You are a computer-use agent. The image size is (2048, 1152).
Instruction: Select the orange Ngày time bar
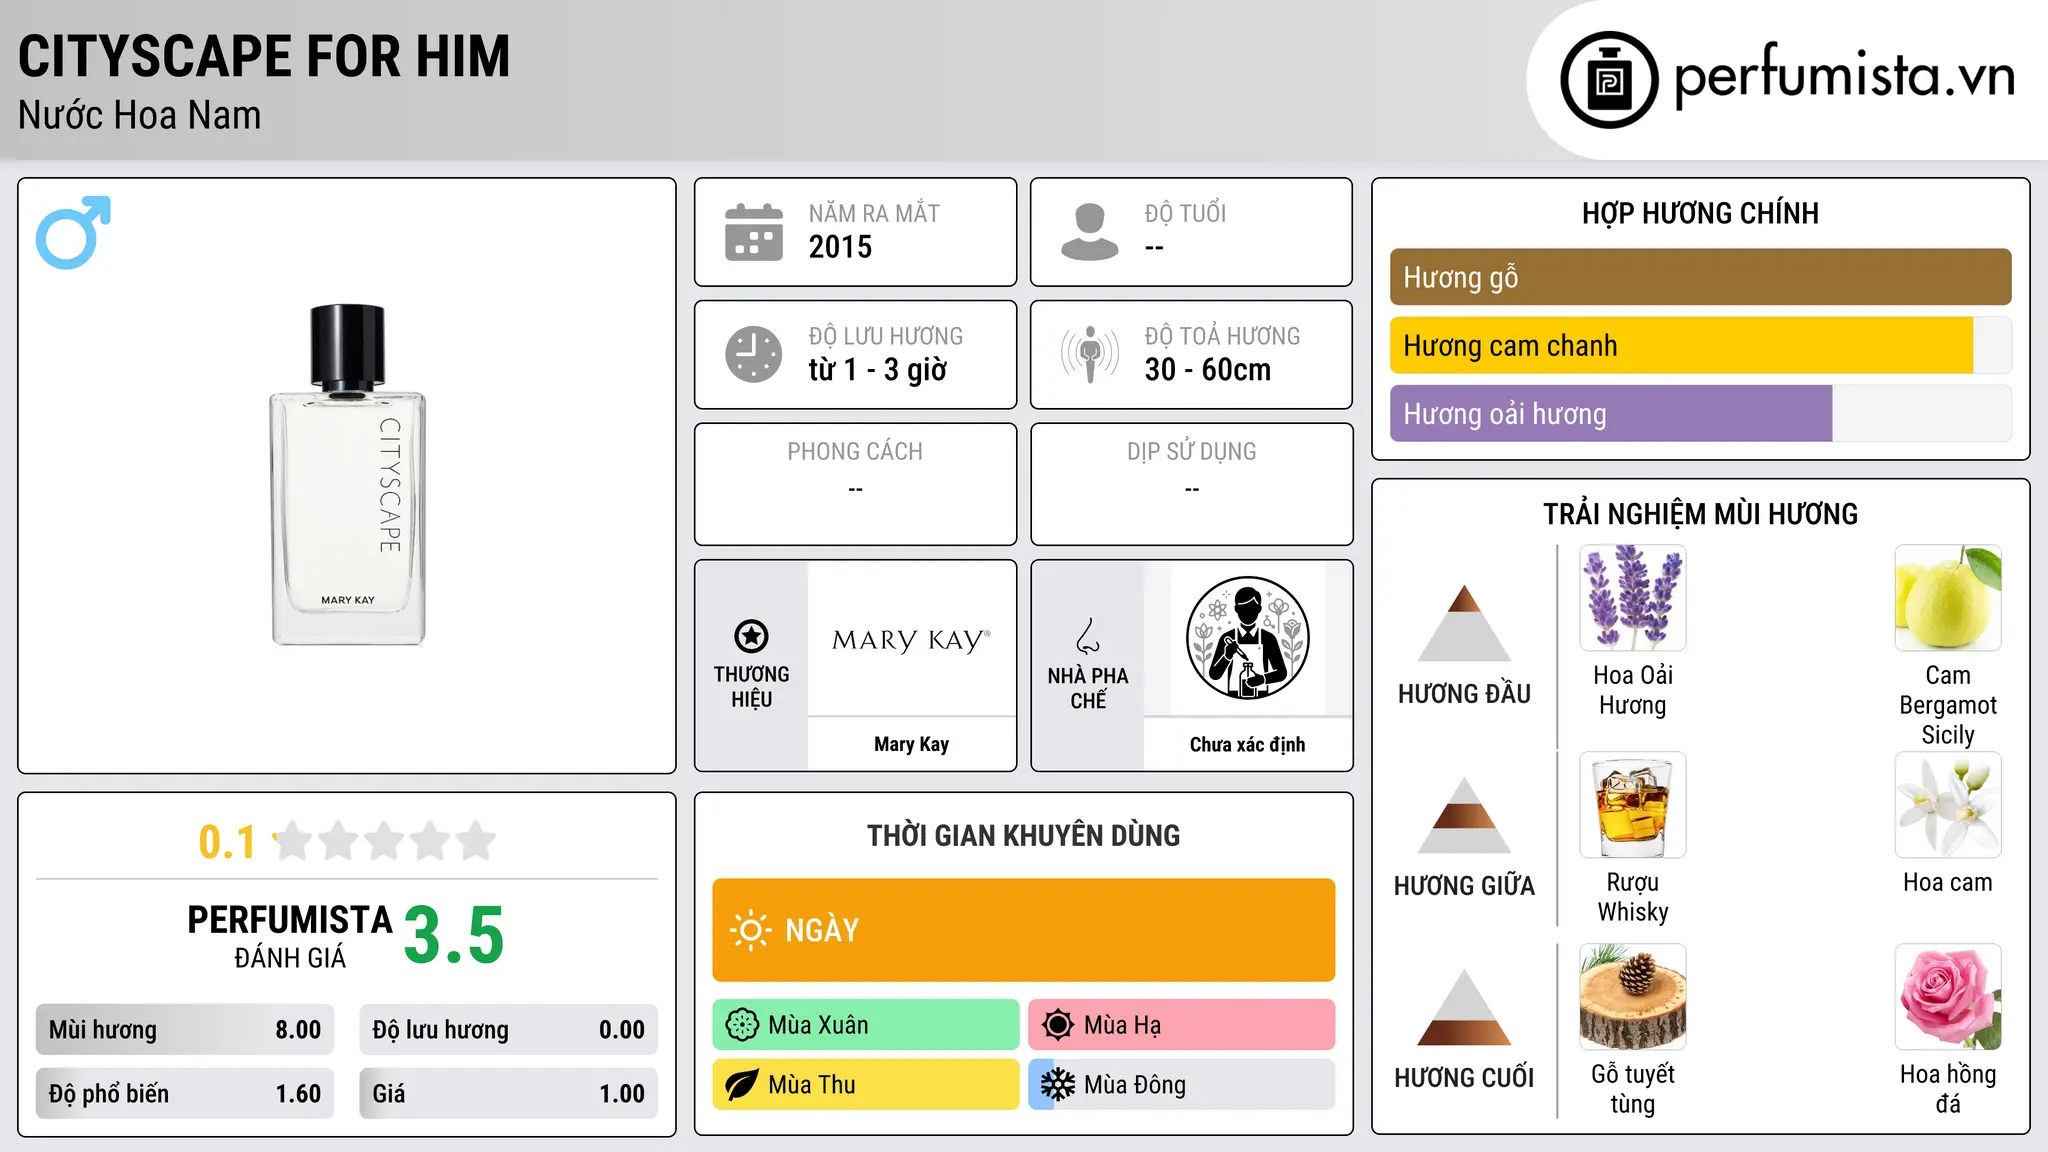1023,930
